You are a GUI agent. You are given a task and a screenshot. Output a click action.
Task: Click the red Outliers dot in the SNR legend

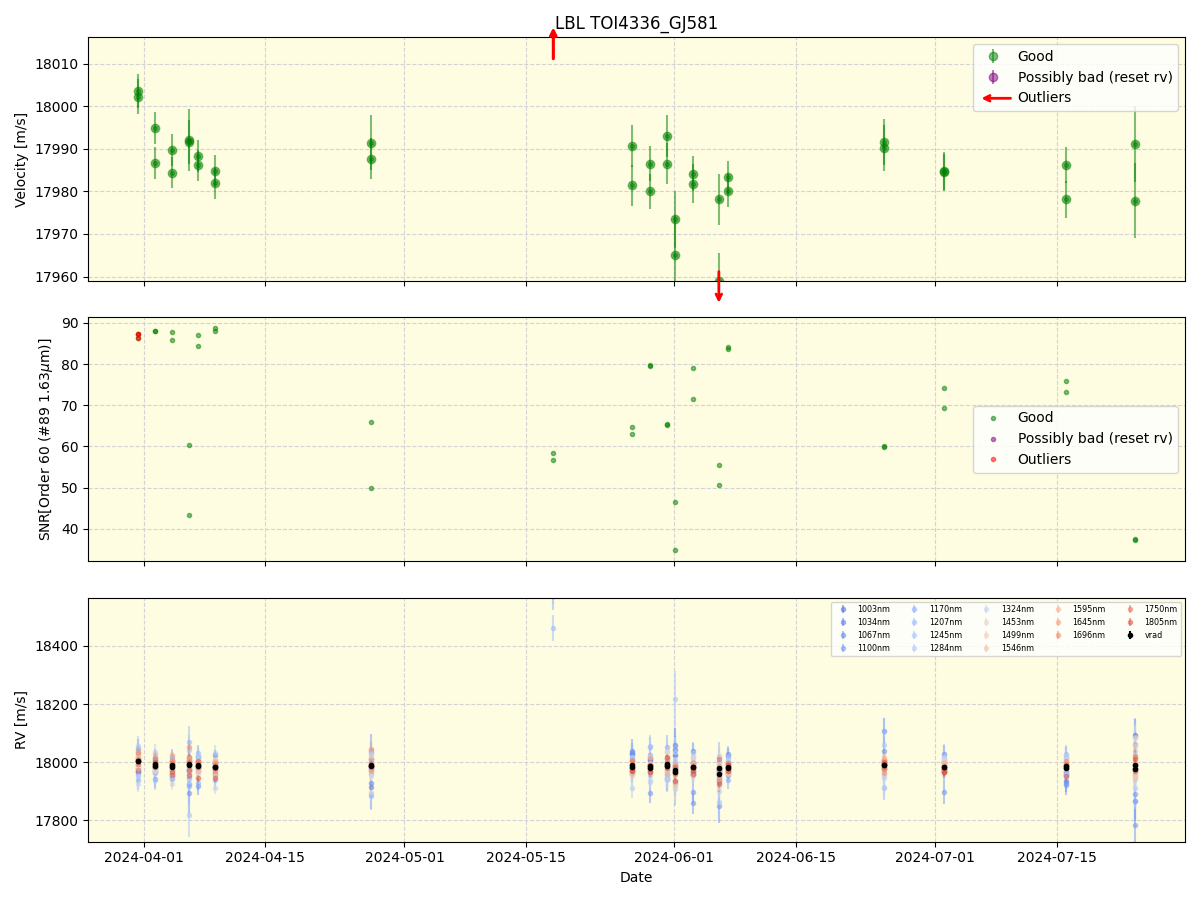click(x=993, y=460)
